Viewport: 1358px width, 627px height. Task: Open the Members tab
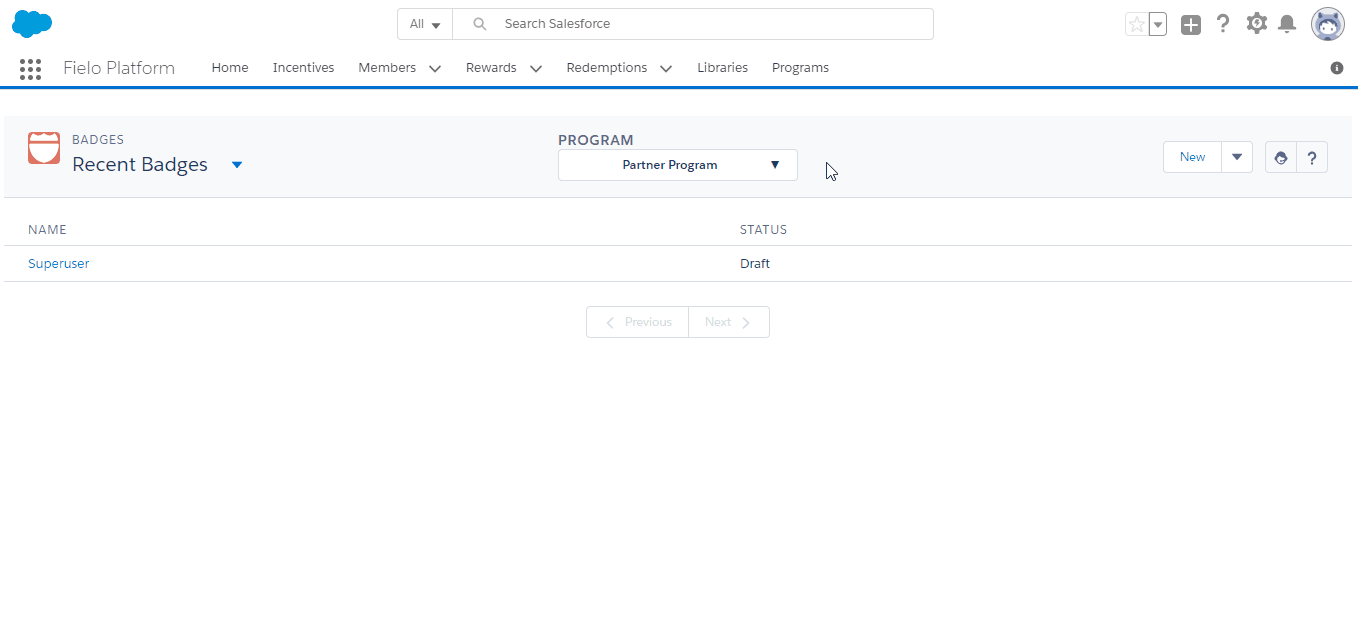[x=387, y=68]
